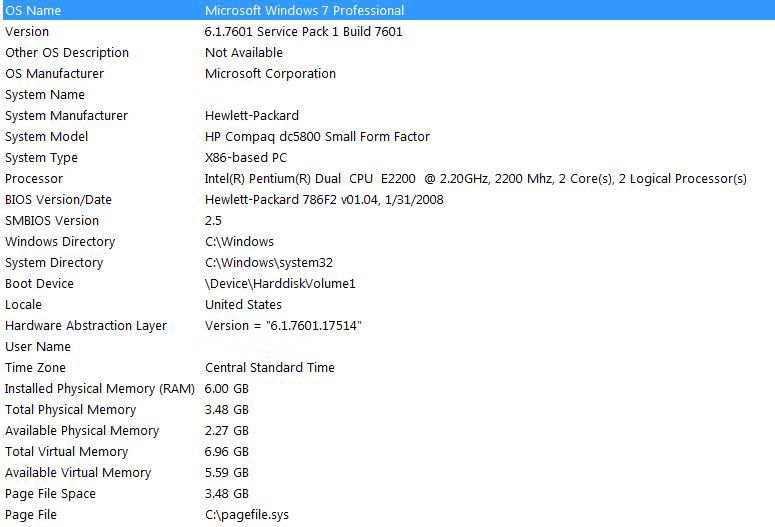775x527 pixels.
Task: Click the 'Hewlett-Packard' manufacturer value
Action: click(252, 116)
